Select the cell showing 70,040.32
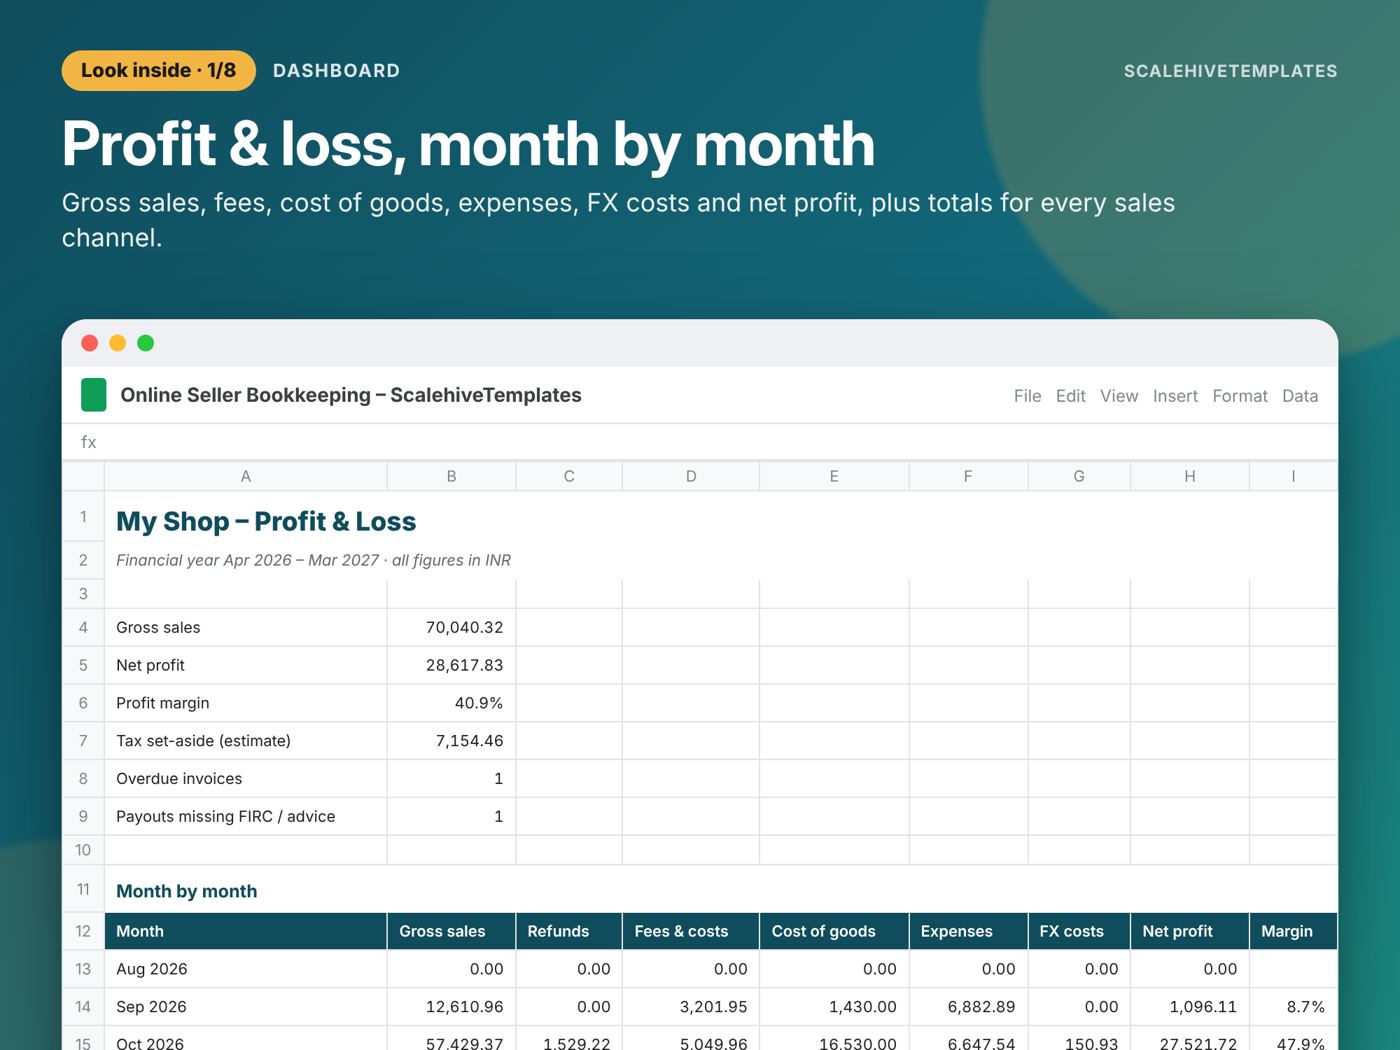The image size is (1400, 1050). click(x=451, y=627)
